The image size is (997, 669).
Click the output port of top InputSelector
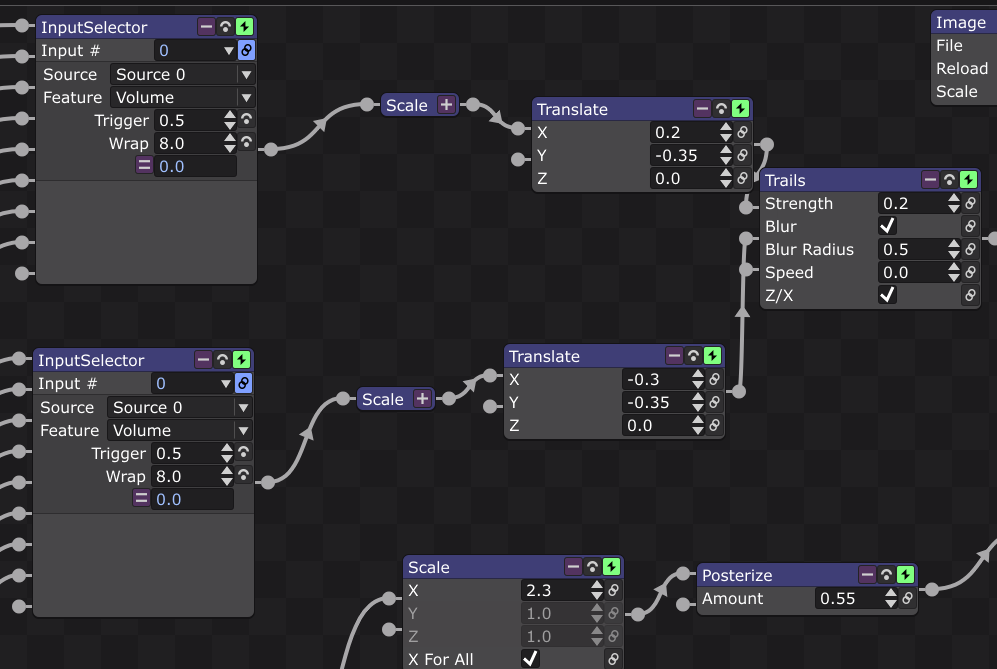271,149
